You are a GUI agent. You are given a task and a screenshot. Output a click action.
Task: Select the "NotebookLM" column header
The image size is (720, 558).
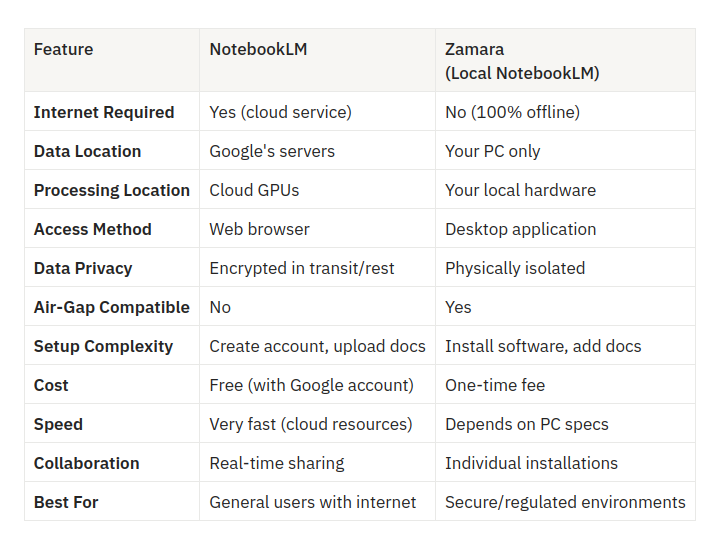pos(258,49)
